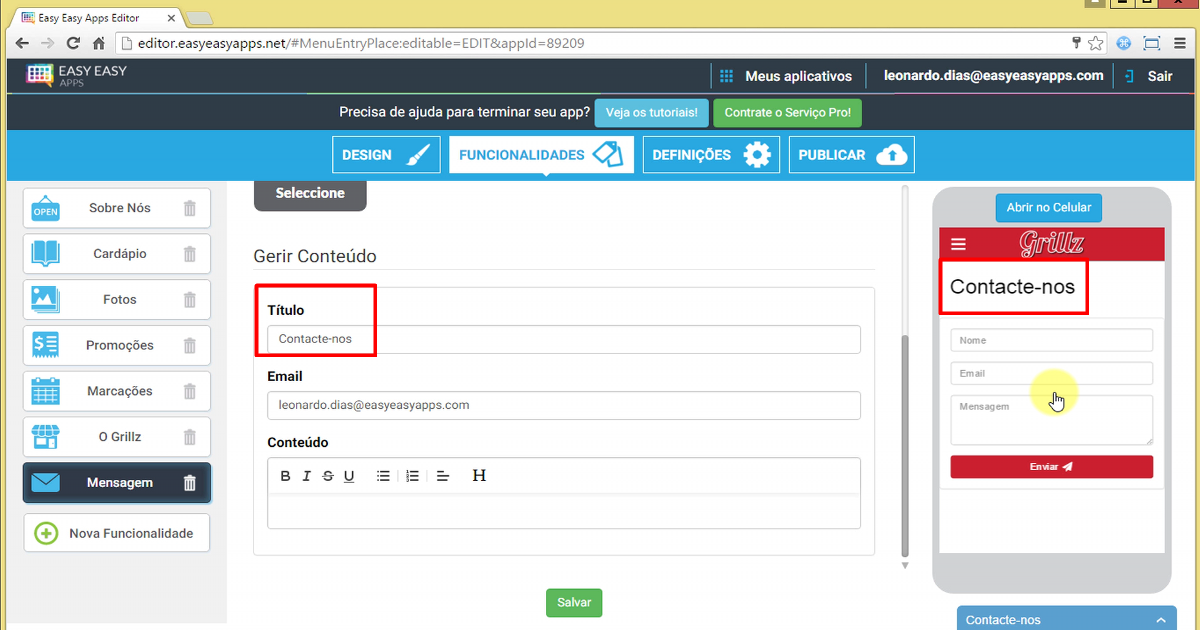
Task: Click the Italic formatting icon
Action: tap(307, 476)
